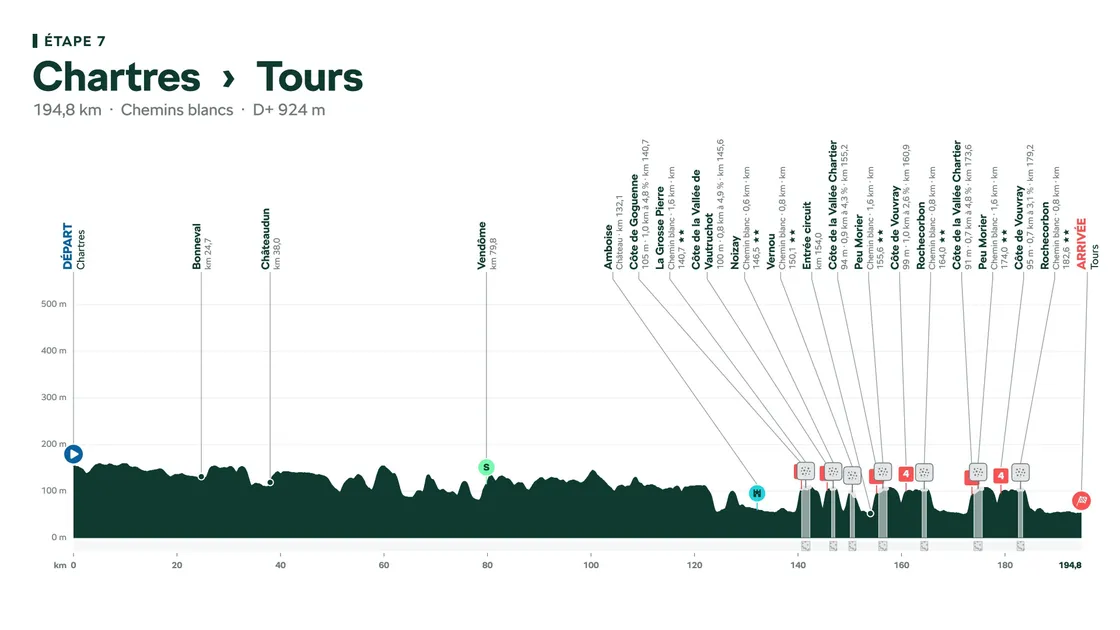Click the Châteaudun waypoint dot on the profile
The image size is (1120, 630).
270,482
